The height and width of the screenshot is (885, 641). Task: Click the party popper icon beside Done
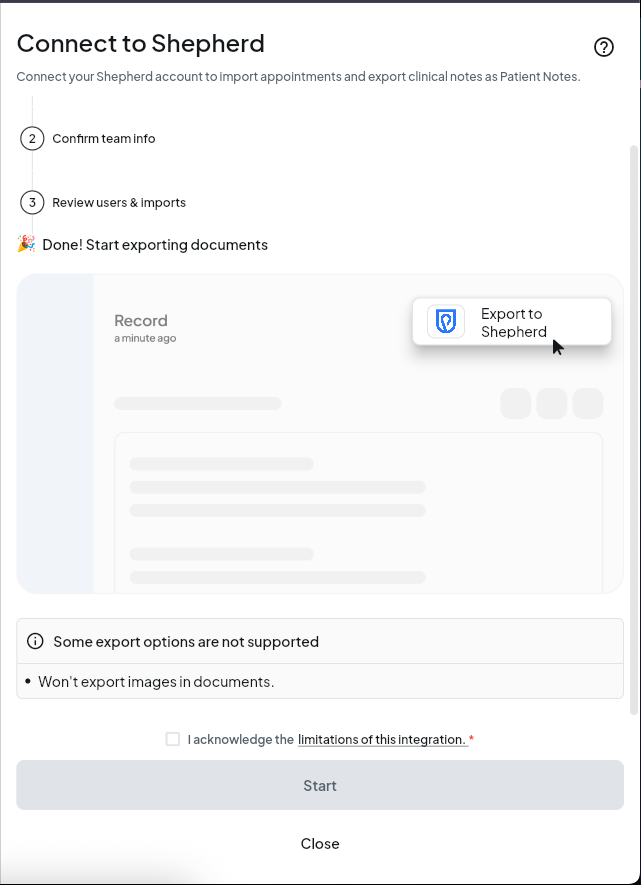pos(27,244)
